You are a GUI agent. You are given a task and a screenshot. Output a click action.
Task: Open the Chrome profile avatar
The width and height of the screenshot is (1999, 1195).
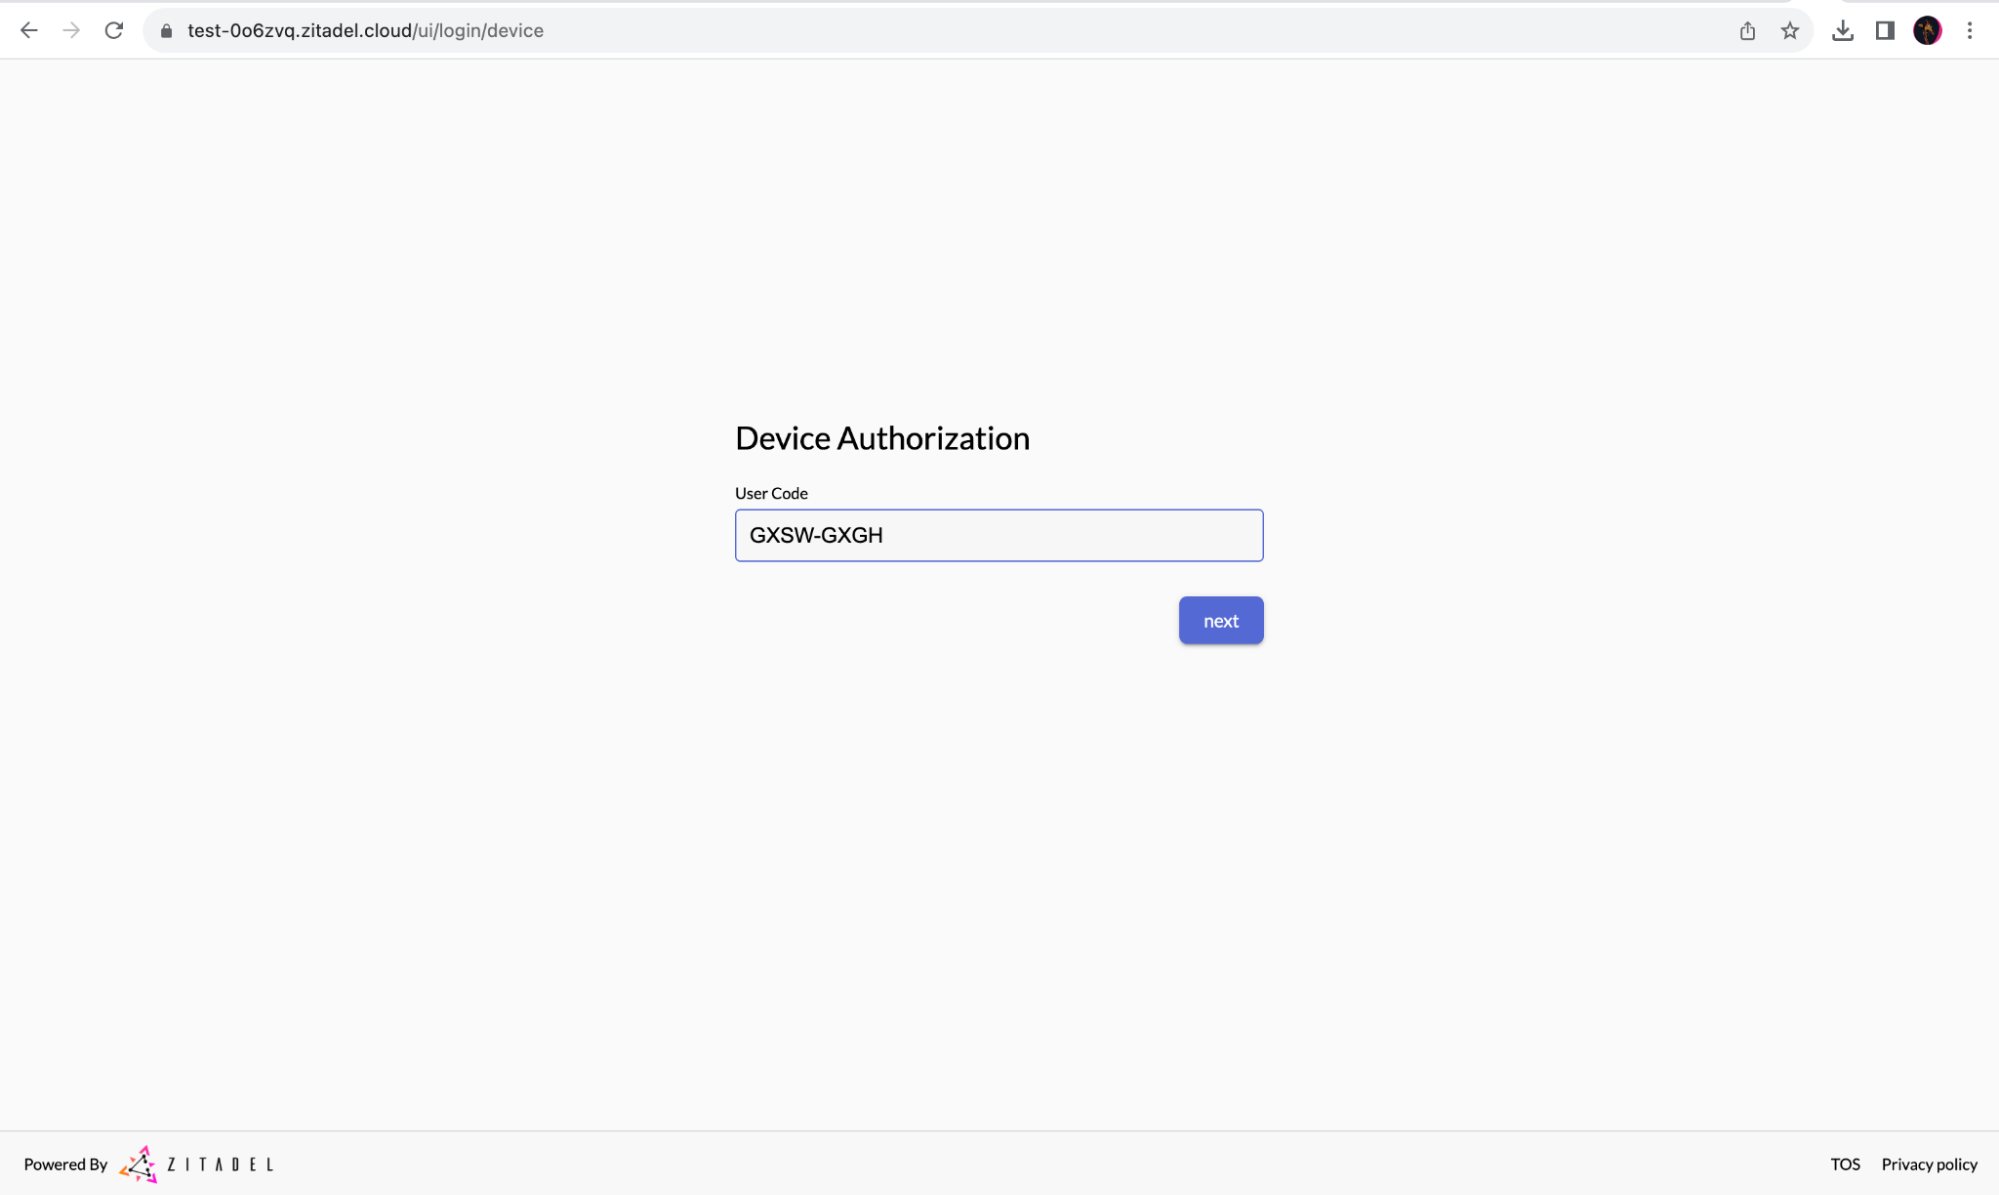pos(1927,31)
